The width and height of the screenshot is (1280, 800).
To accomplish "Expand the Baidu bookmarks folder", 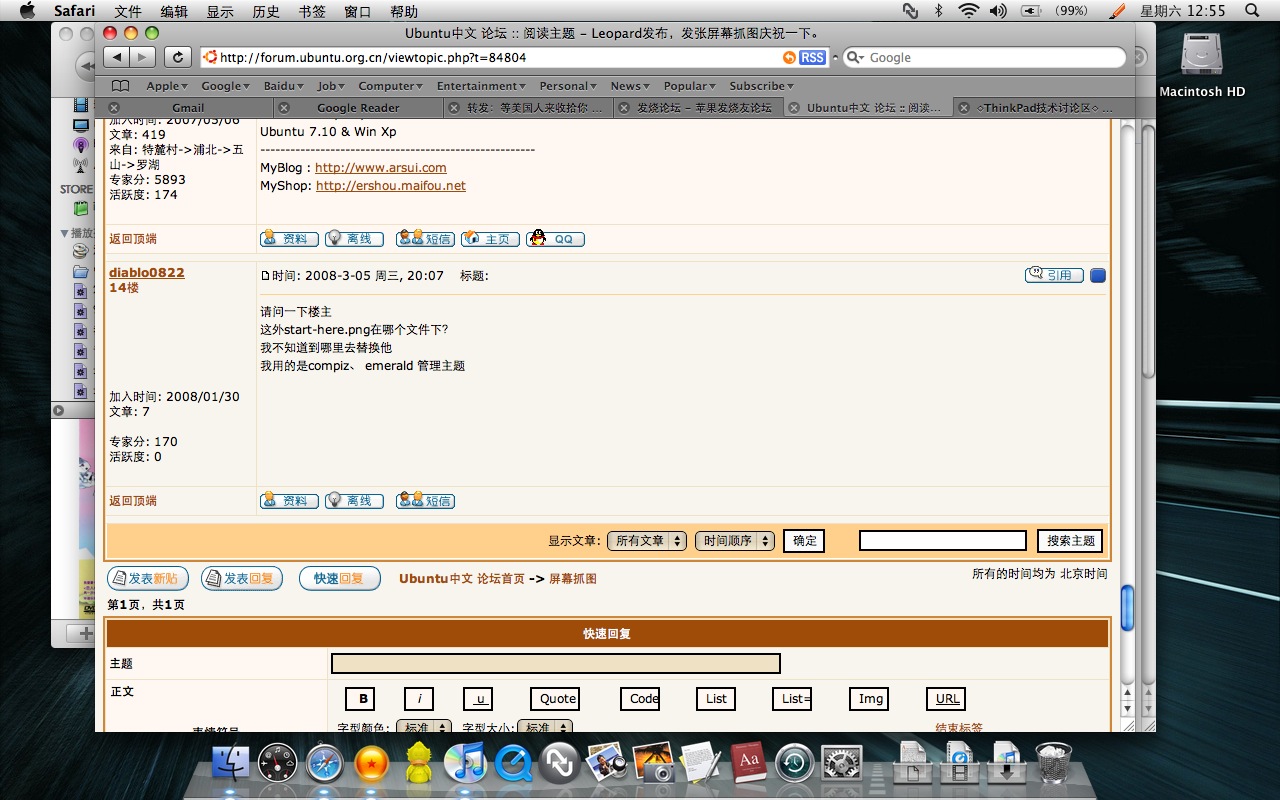I will pyautogui.click(x=284, y=86).
